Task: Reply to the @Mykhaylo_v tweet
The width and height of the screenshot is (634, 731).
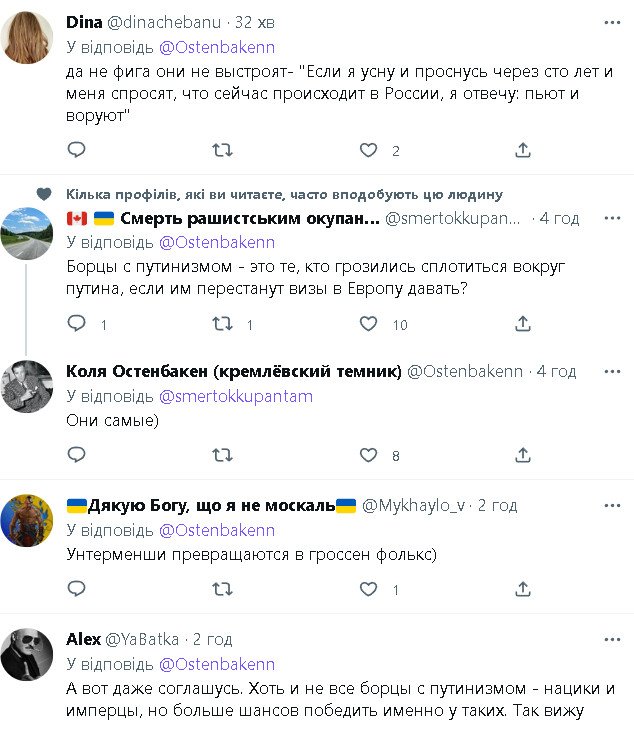Action: tap(77, 589)
